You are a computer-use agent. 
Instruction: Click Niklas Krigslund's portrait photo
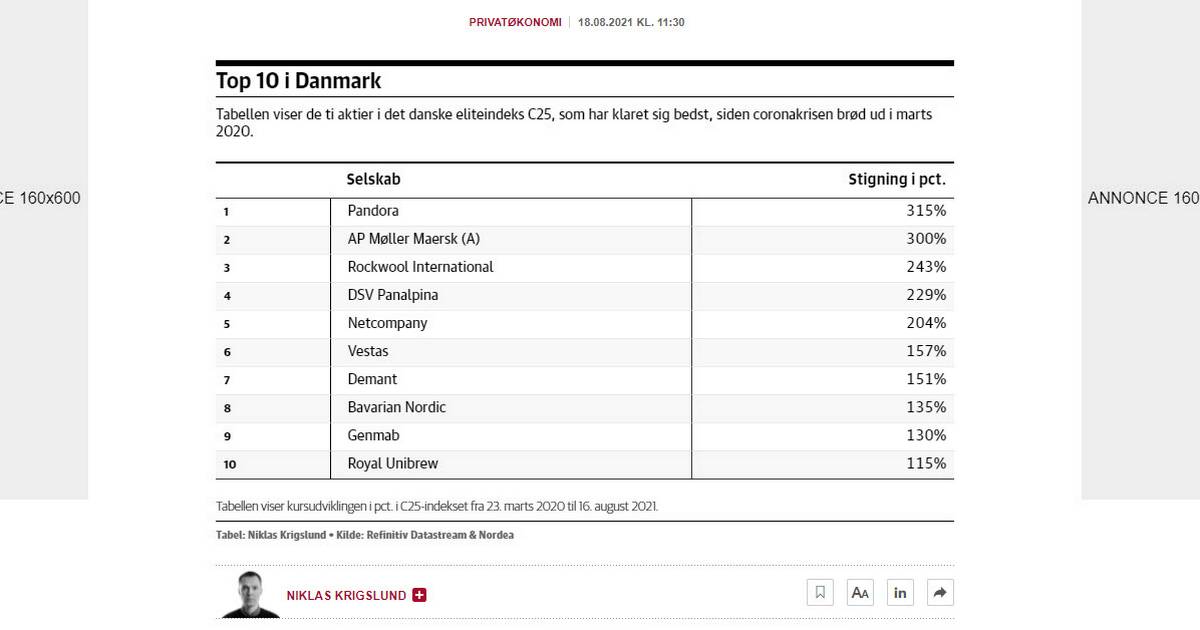tap(248, 594)
